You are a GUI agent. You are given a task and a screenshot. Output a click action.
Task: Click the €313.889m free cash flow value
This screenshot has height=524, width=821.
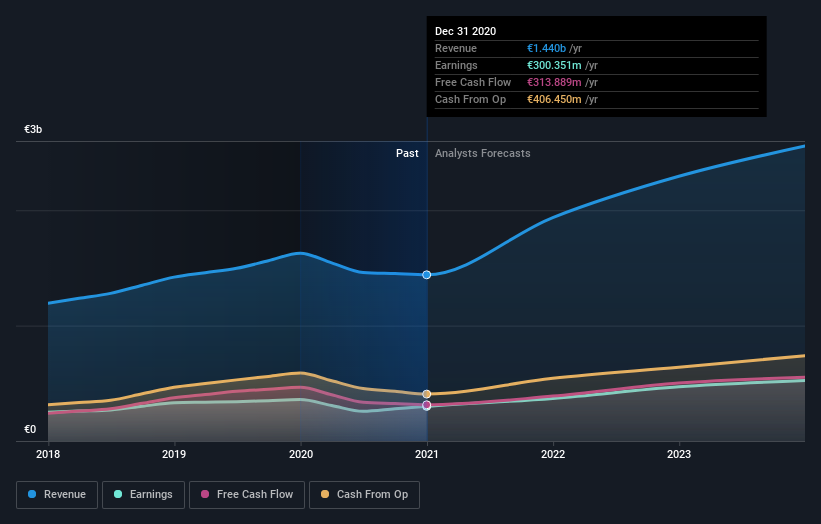(x=554, y=82)
